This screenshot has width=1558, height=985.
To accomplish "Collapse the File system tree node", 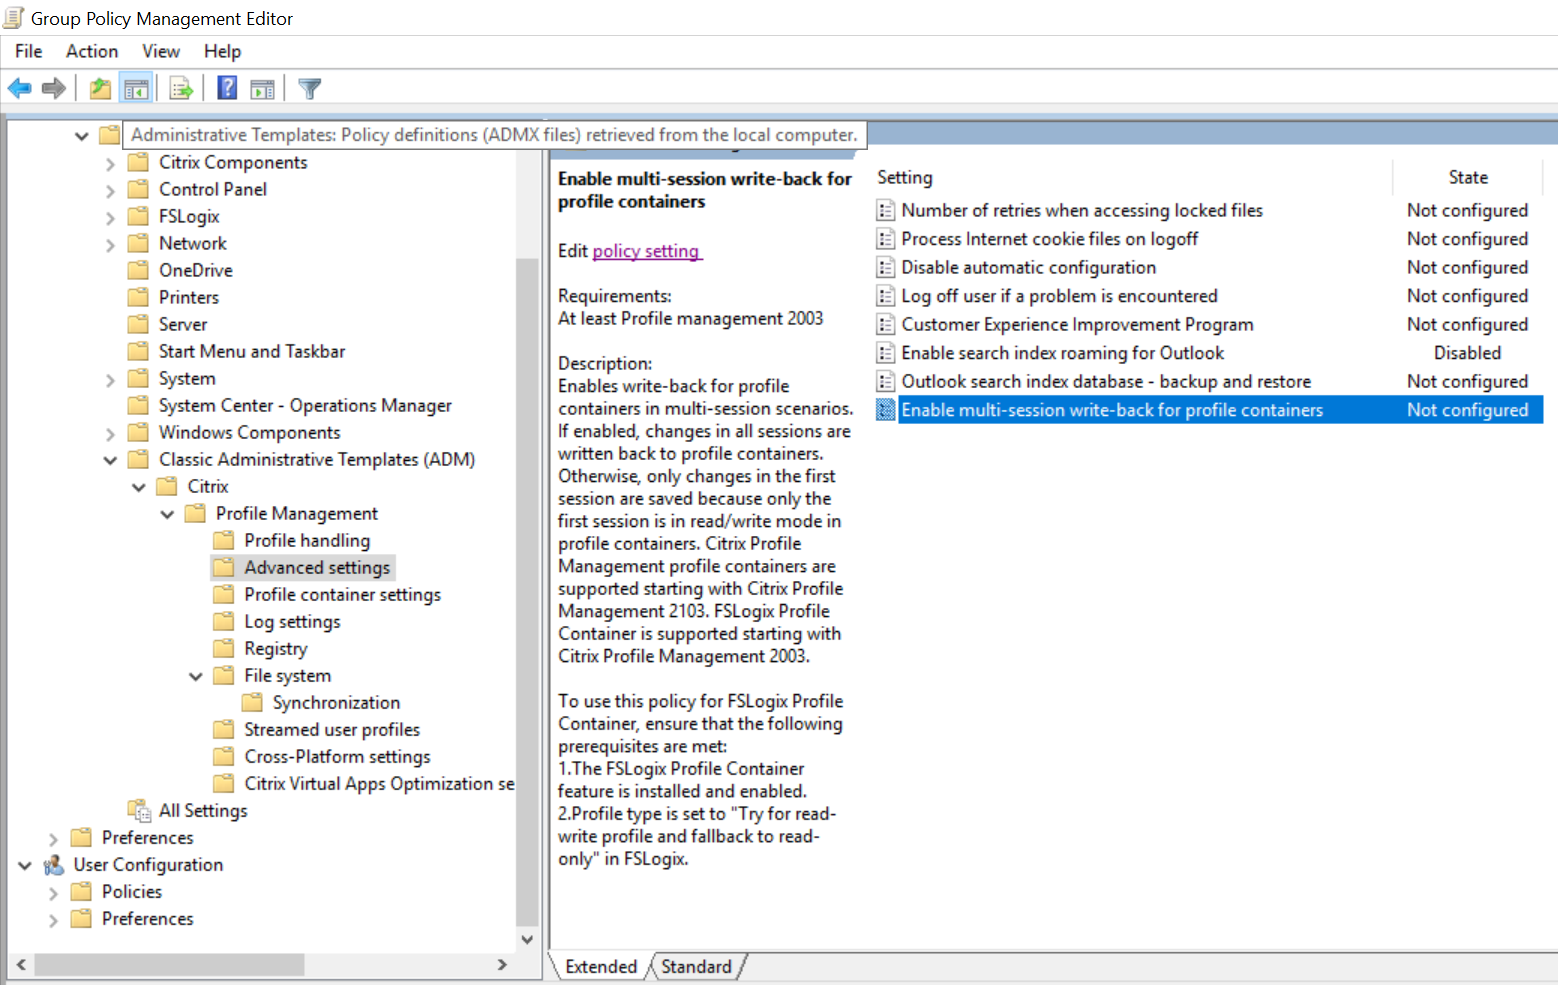I will point(196,677).
